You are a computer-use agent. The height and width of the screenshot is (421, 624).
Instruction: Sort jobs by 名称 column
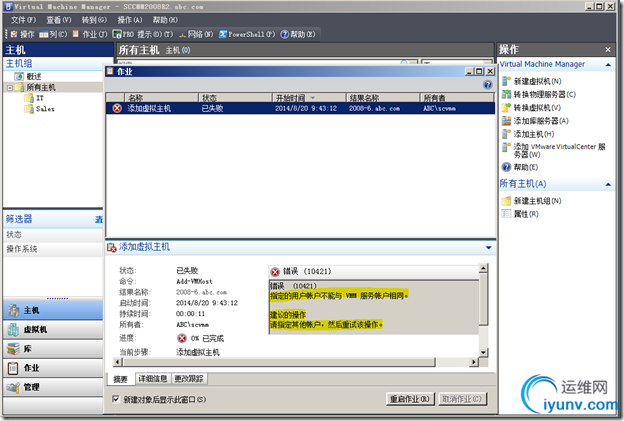click(x=161, y=98)
